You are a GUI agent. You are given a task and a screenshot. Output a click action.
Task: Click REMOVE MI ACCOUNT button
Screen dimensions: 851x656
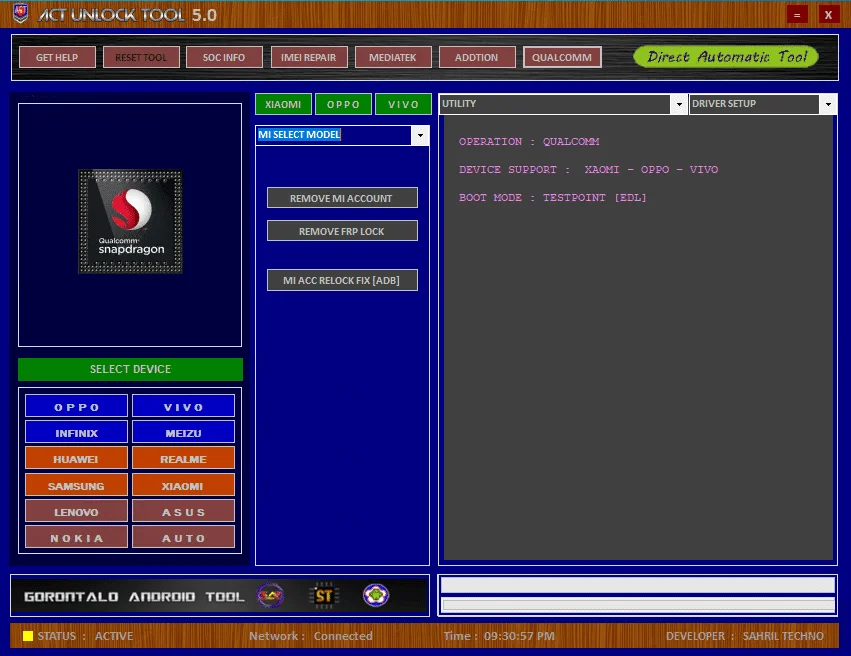342,198
